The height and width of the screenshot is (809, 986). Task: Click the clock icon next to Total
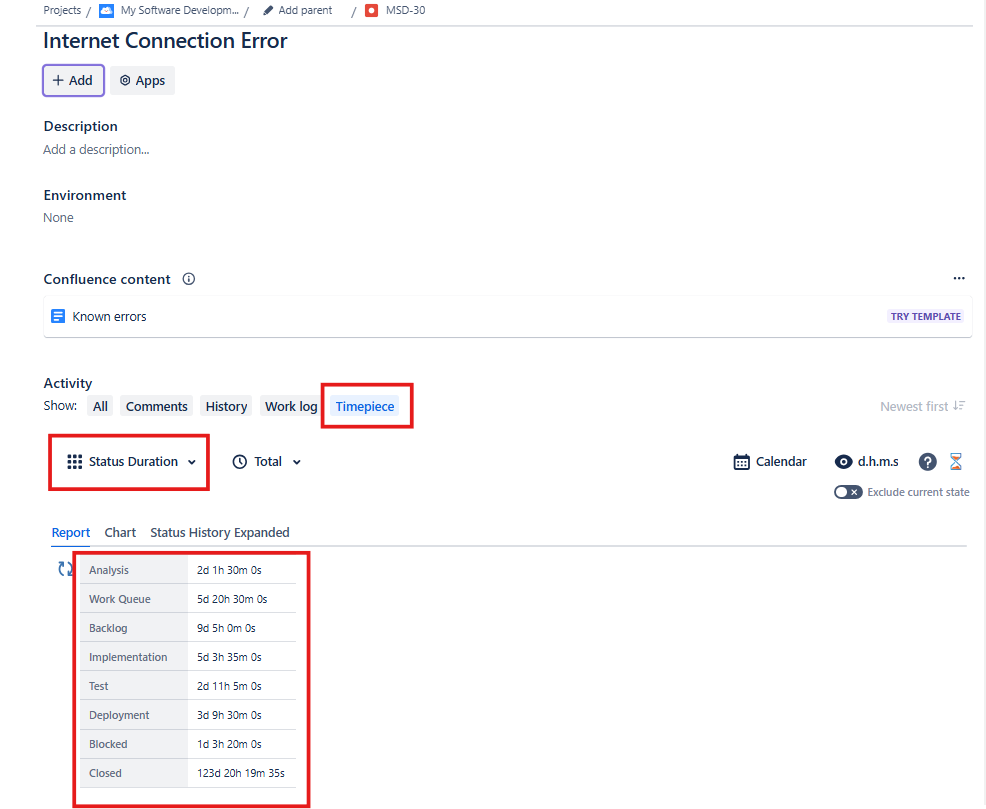(x=238, y=461)
